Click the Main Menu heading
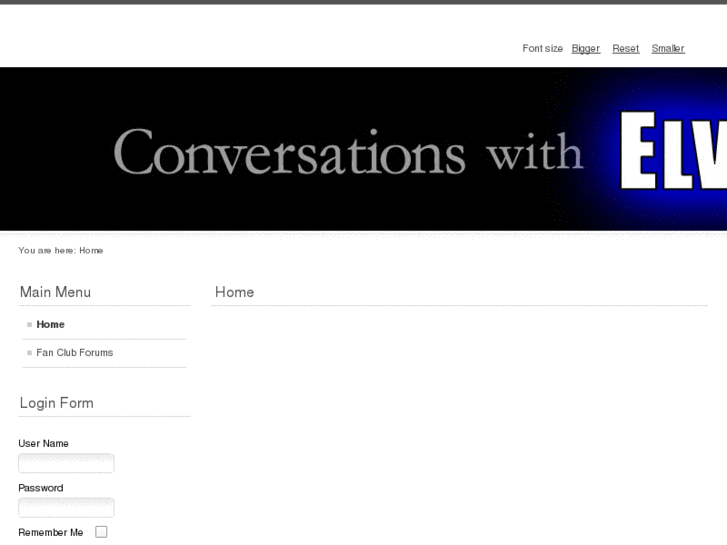 [55, 292]
